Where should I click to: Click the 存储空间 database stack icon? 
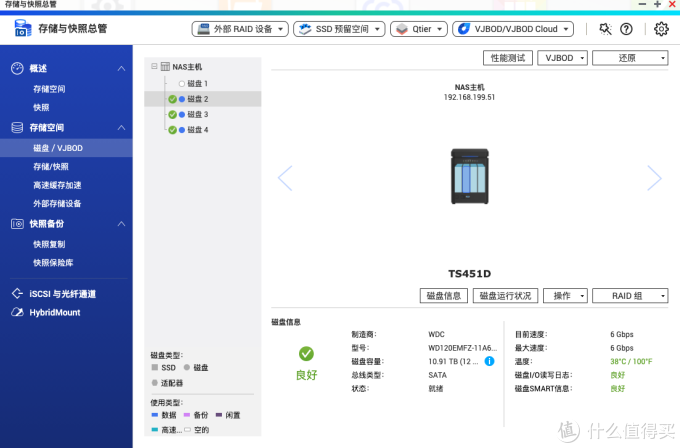[x=17, y=128]
